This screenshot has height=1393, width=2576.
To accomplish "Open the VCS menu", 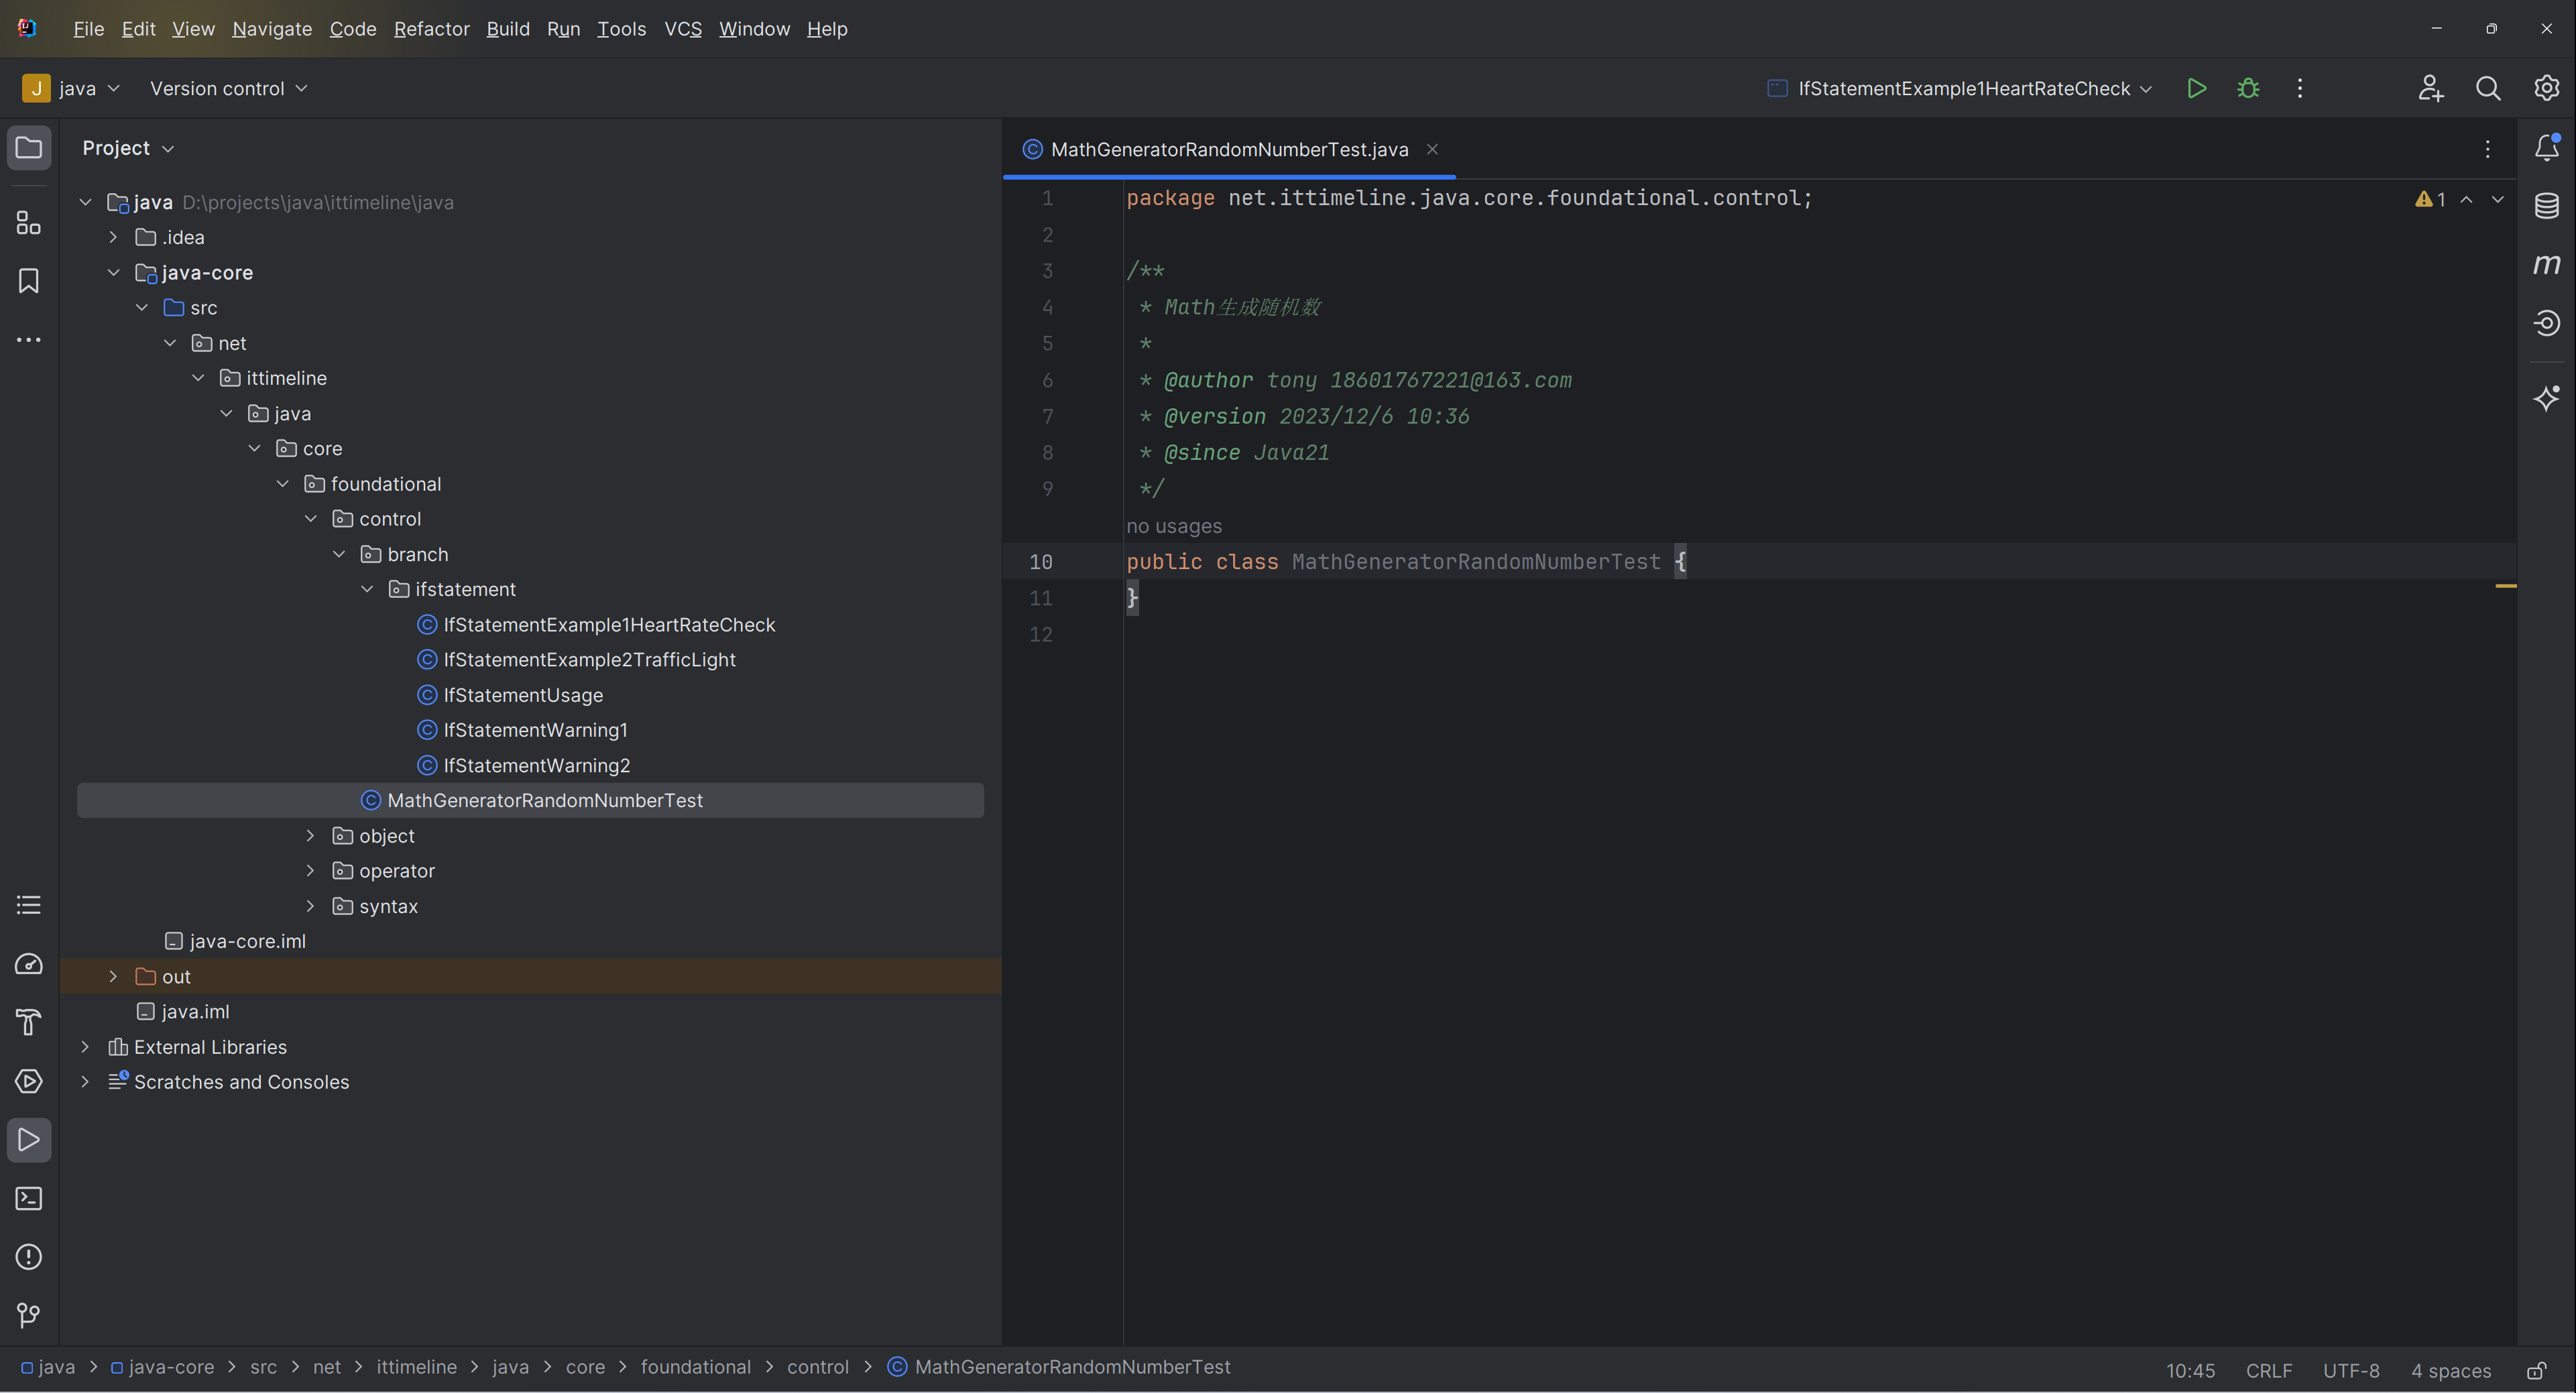I will tap(683, 29).
